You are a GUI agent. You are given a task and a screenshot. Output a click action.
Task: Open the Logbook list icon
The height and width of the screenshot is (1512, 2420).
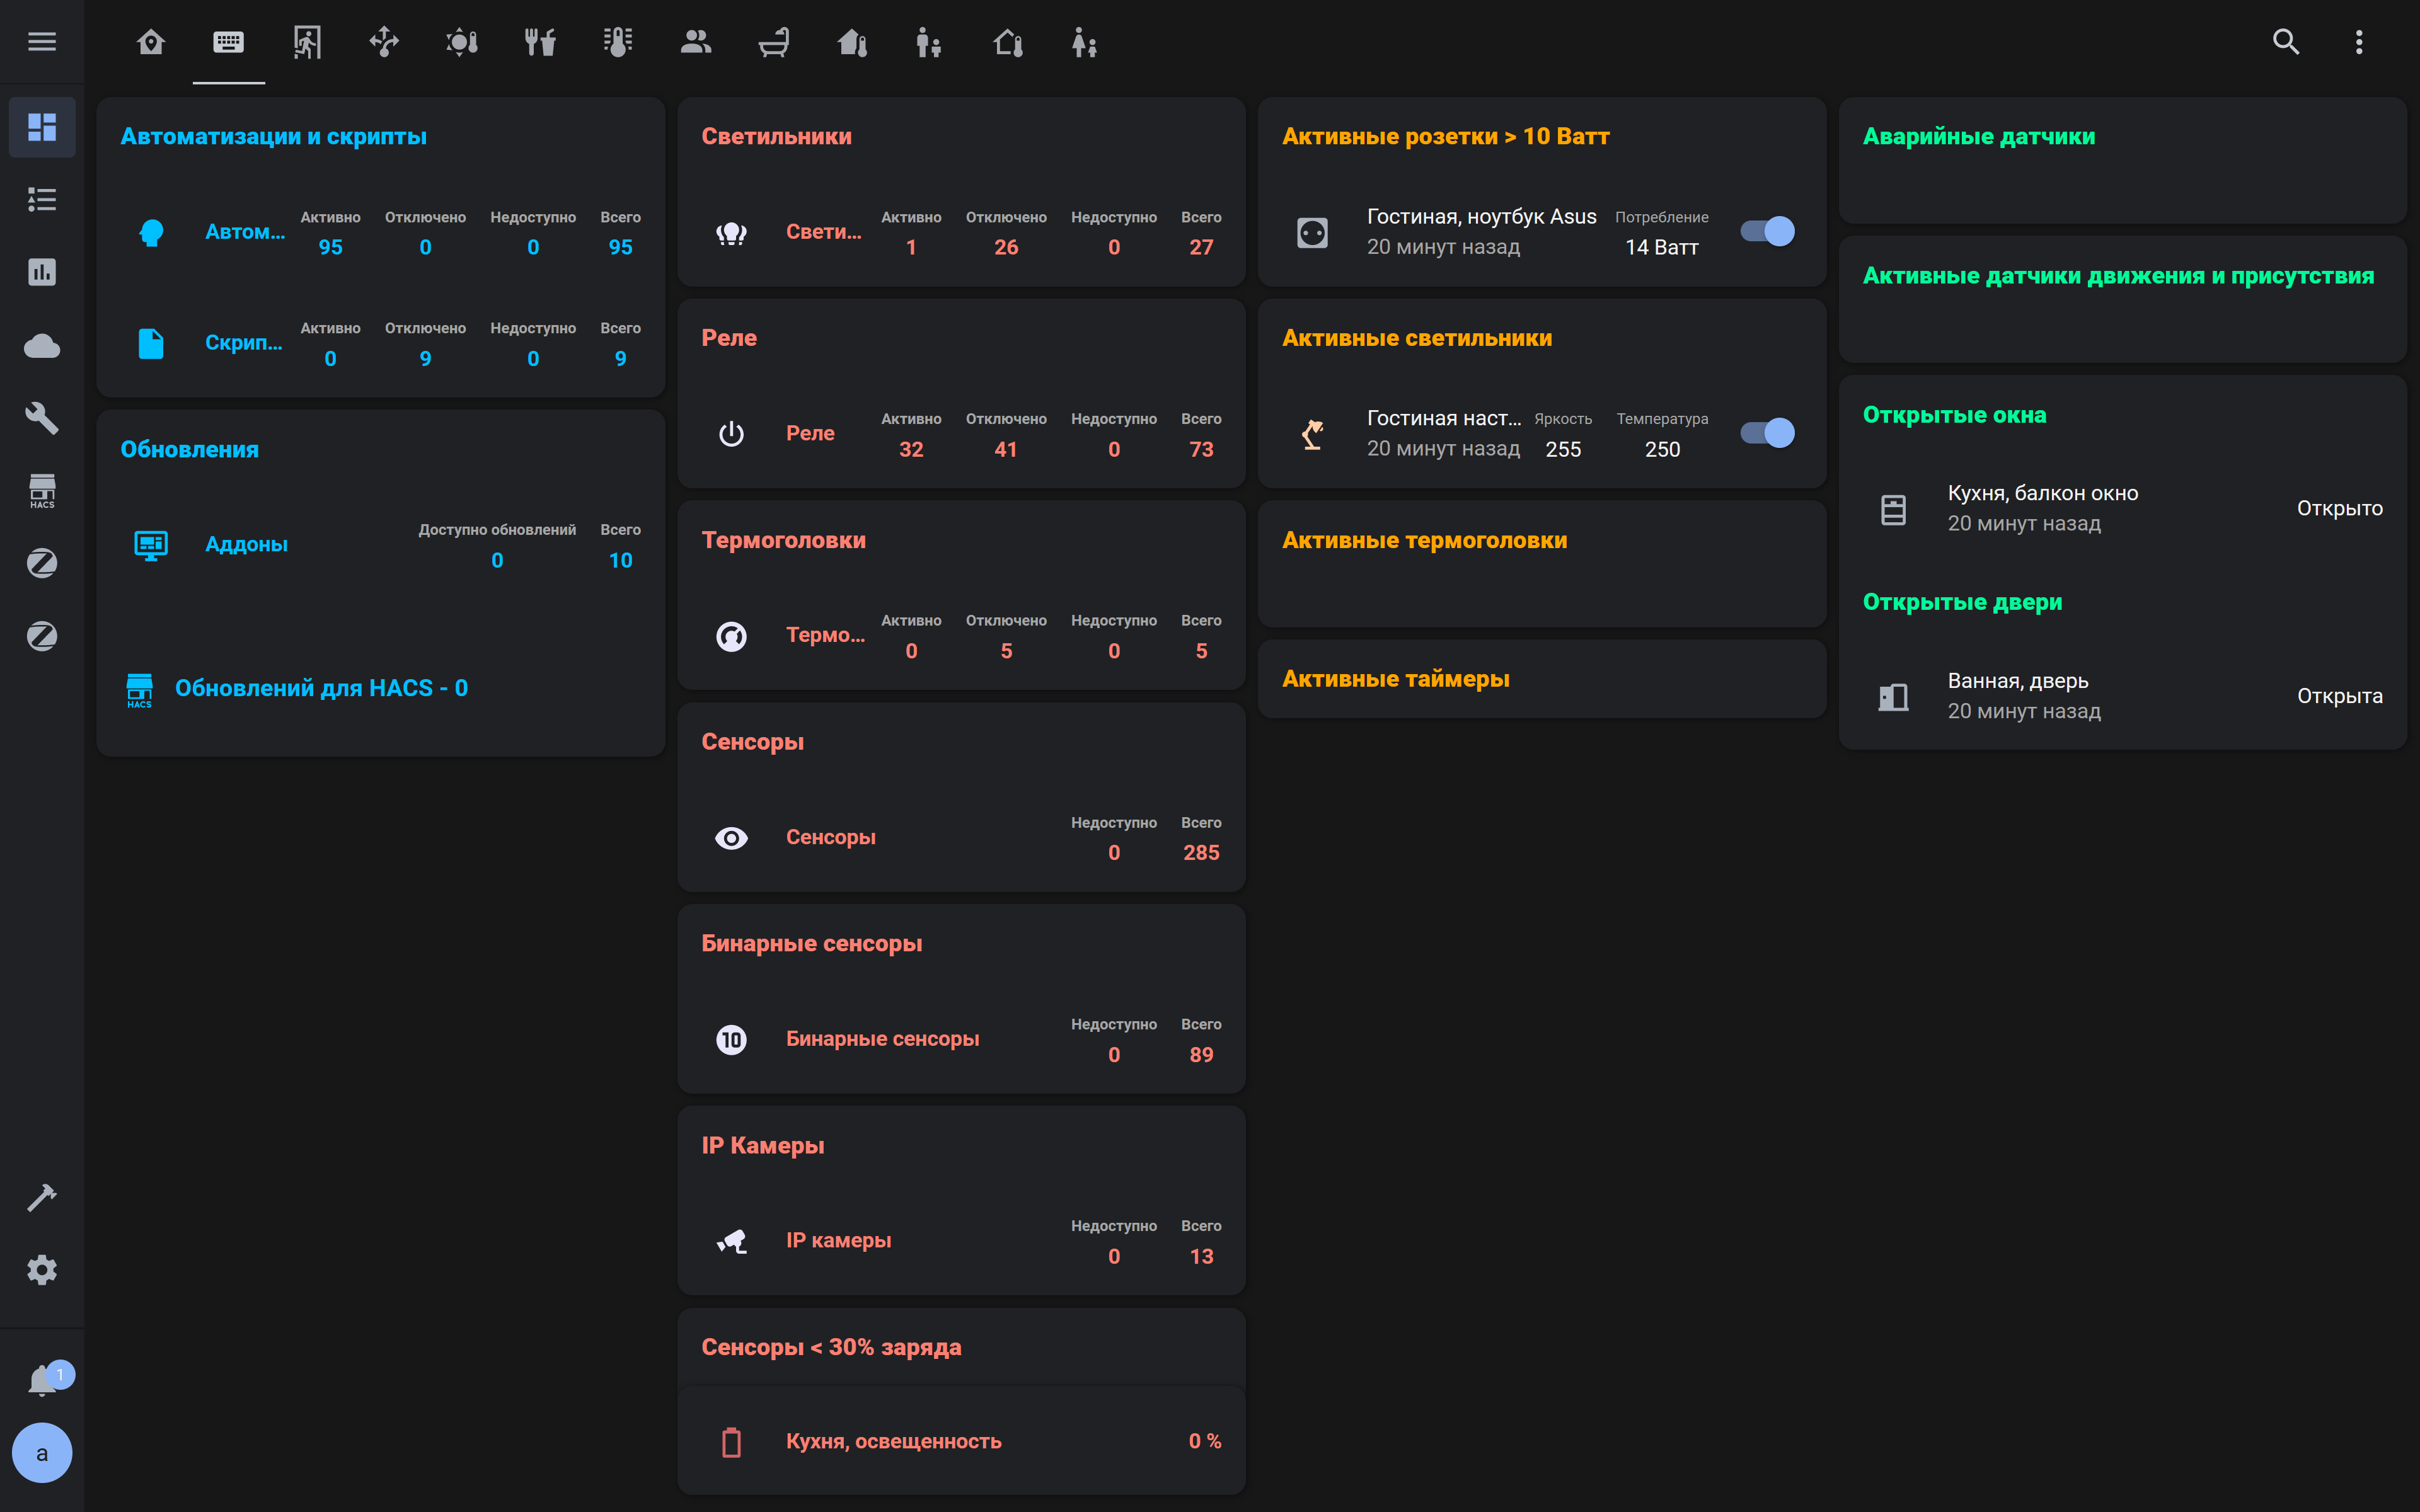42,200
